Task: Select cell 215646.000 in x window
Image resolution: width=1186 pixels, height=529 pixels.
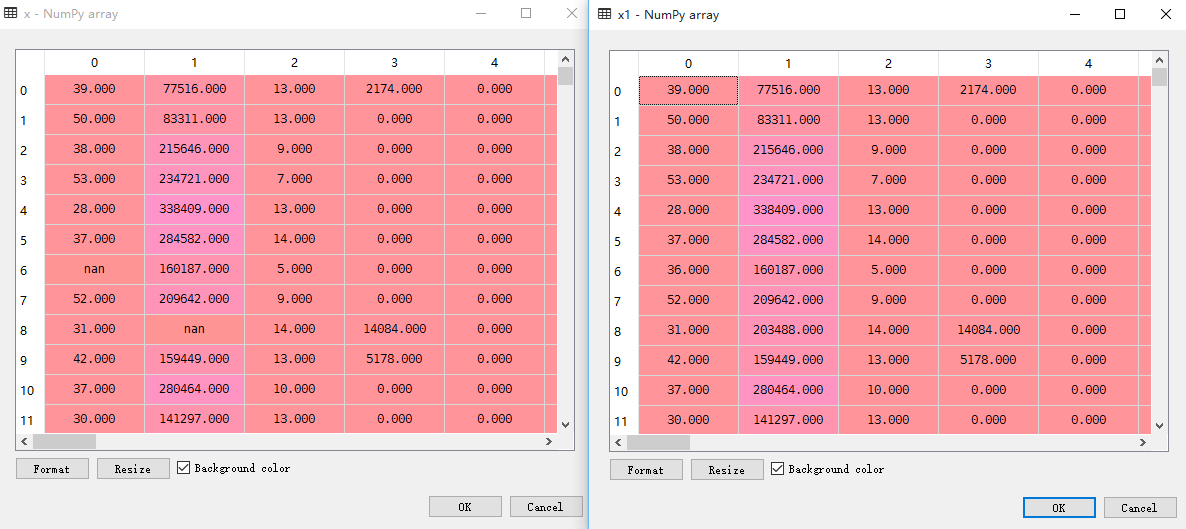Action: tap(194, 149)
